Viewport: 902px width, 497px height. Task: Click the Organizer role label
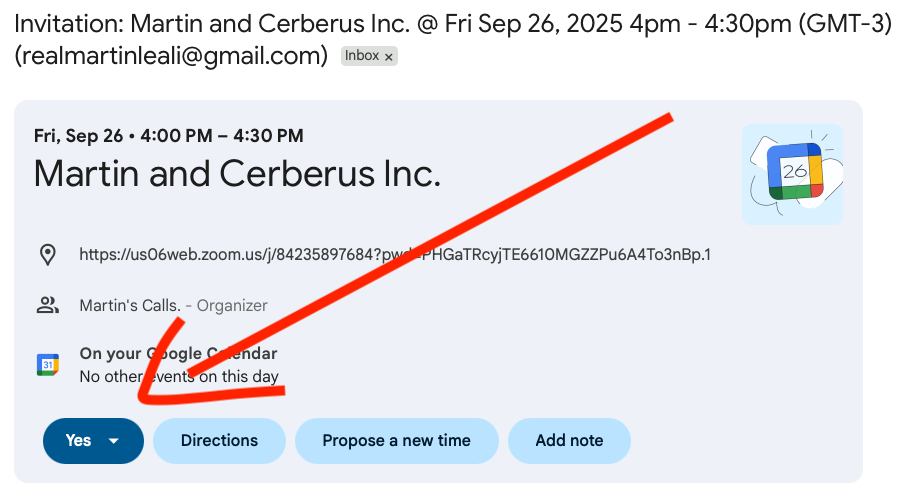[x=232, y=306]
